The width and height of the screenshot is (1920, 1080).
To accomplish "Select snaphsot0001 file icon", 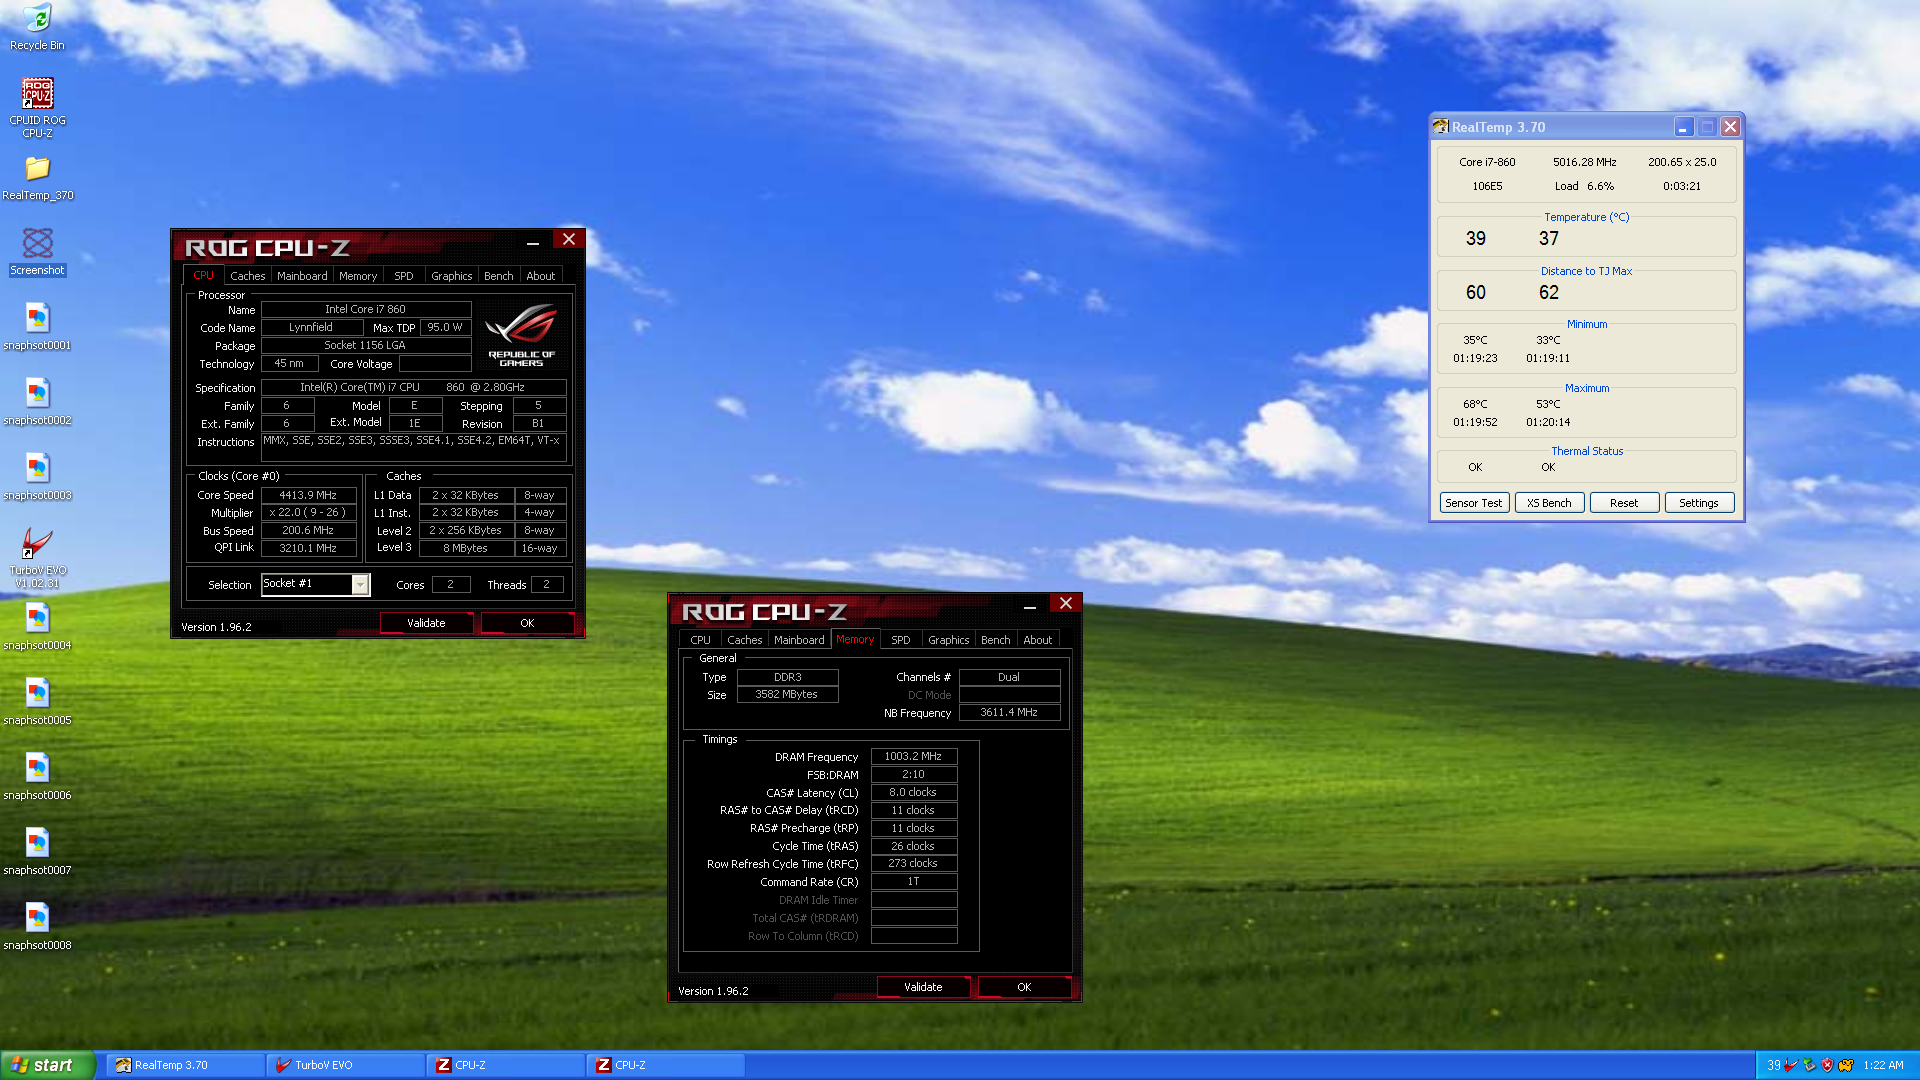I will 37,327.
